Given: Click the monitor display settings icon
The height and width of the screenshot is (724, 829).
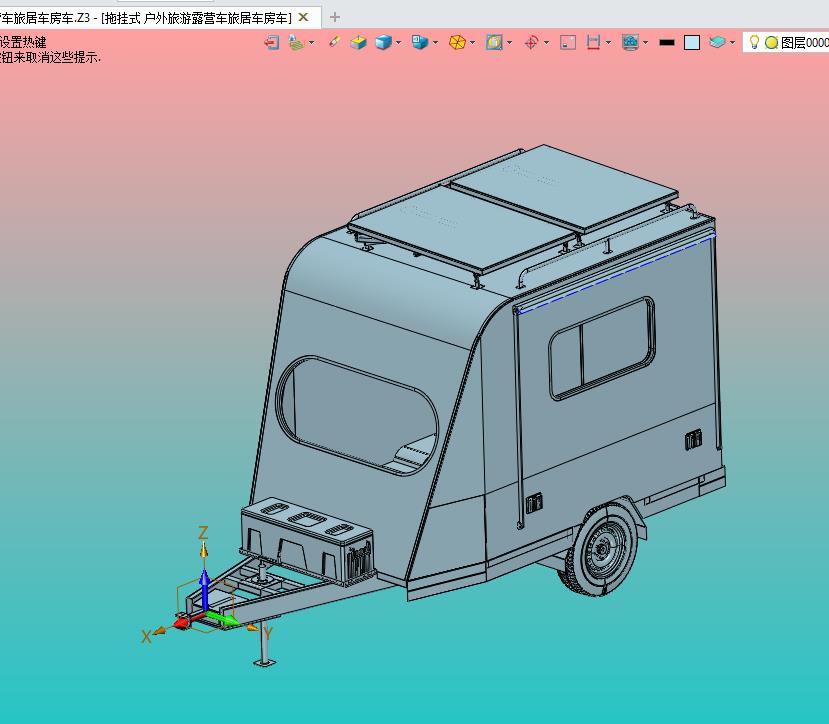Looking at the screenshot, I should pyautogui.click(x=630, y=43).
